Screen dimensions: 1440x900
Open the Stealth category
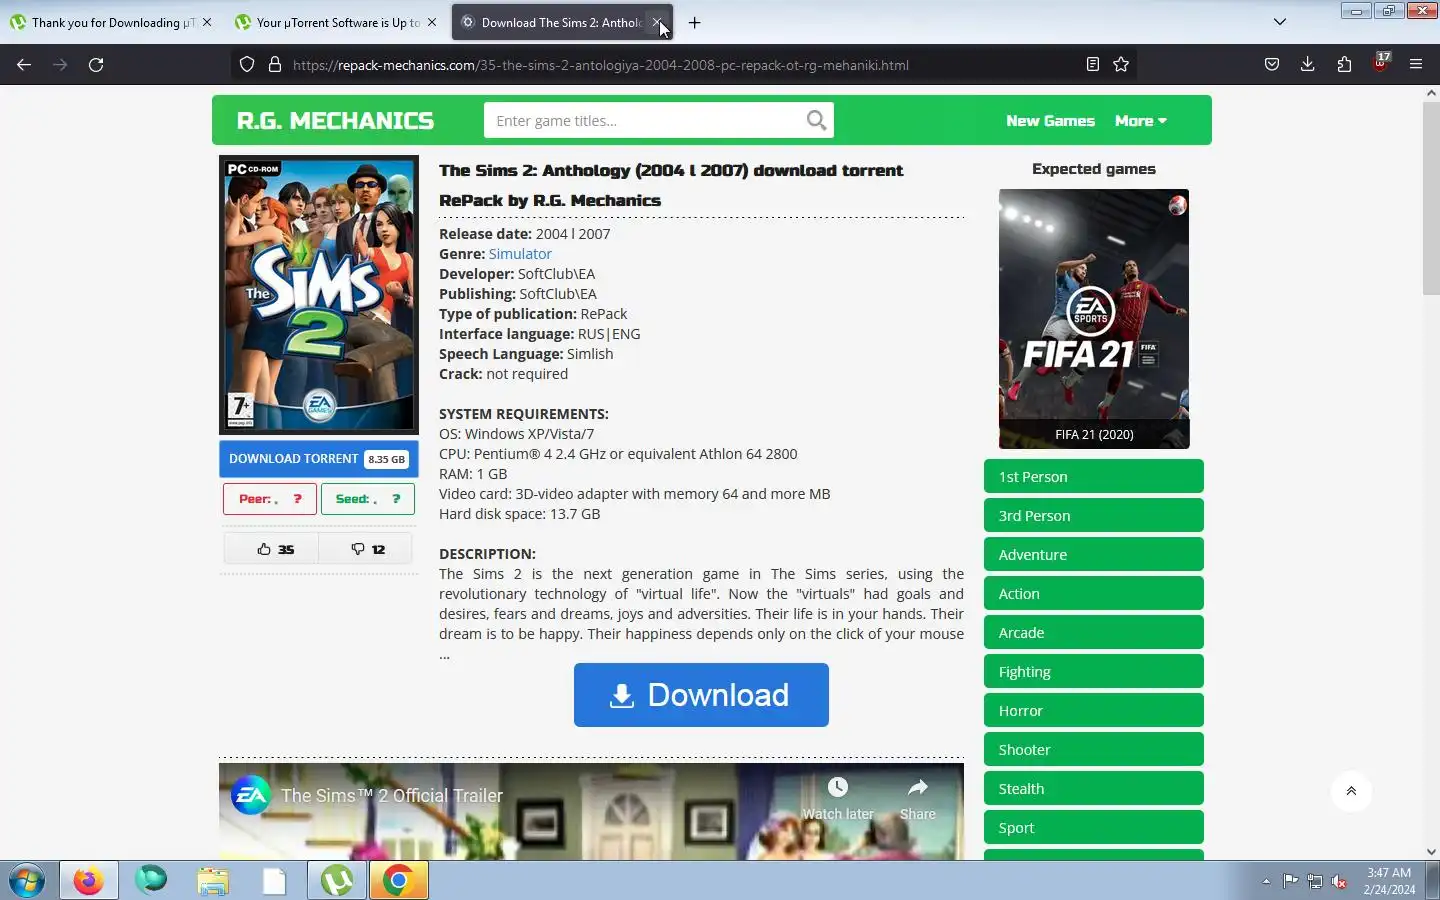pos(1093,789)
